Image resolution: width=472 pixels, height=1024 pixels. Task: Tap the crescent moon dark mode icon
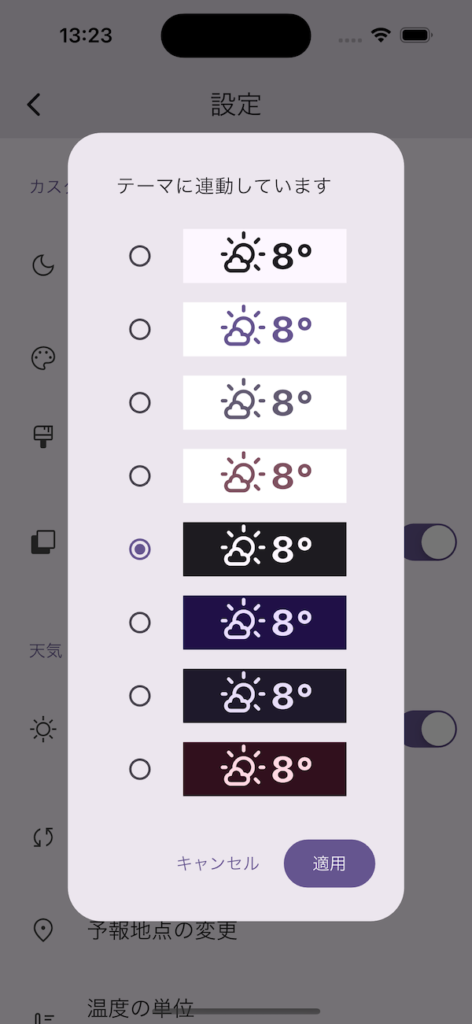click(43, 265)
